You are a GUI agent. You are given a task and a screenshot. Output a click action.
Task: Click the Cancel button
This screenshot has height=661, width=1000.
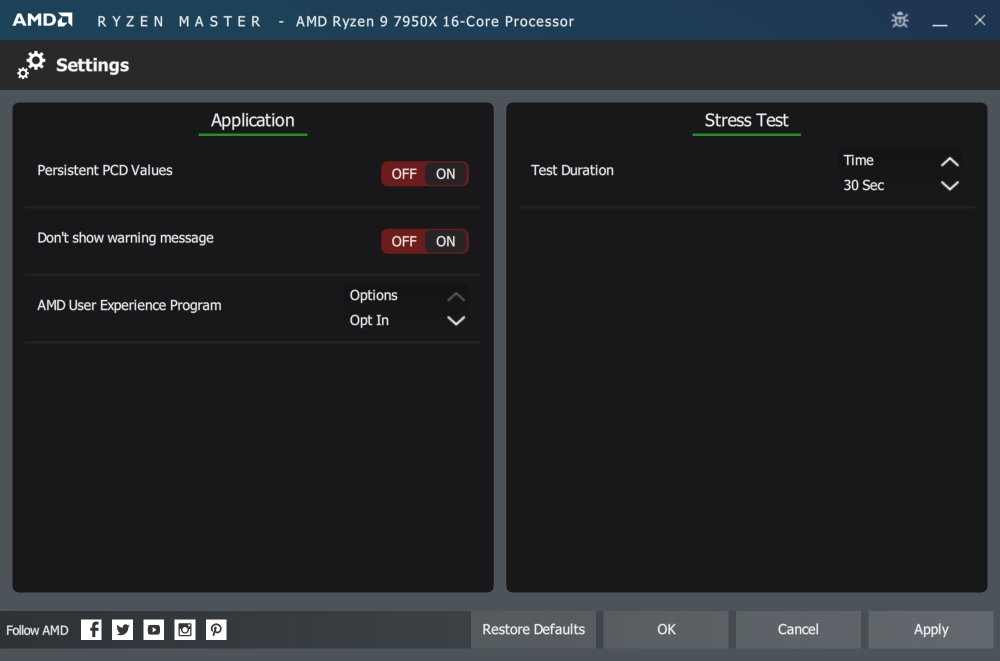[x=798, y=630]
